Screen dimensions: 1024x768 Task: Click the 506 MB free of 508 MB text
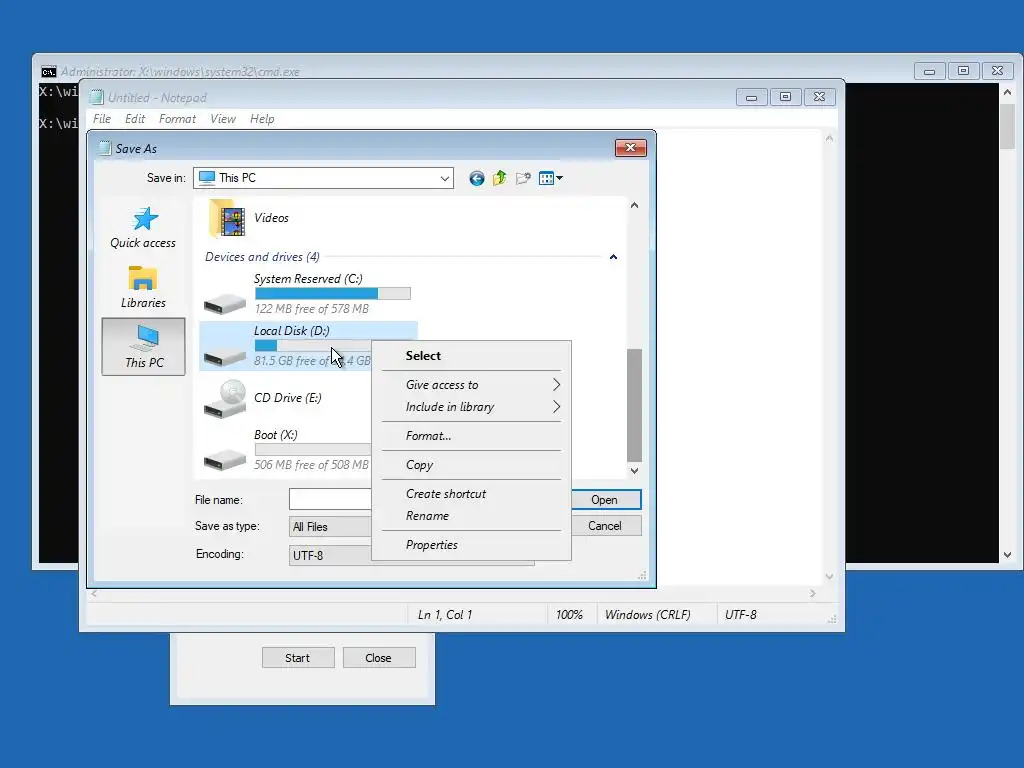click(312, 465)
